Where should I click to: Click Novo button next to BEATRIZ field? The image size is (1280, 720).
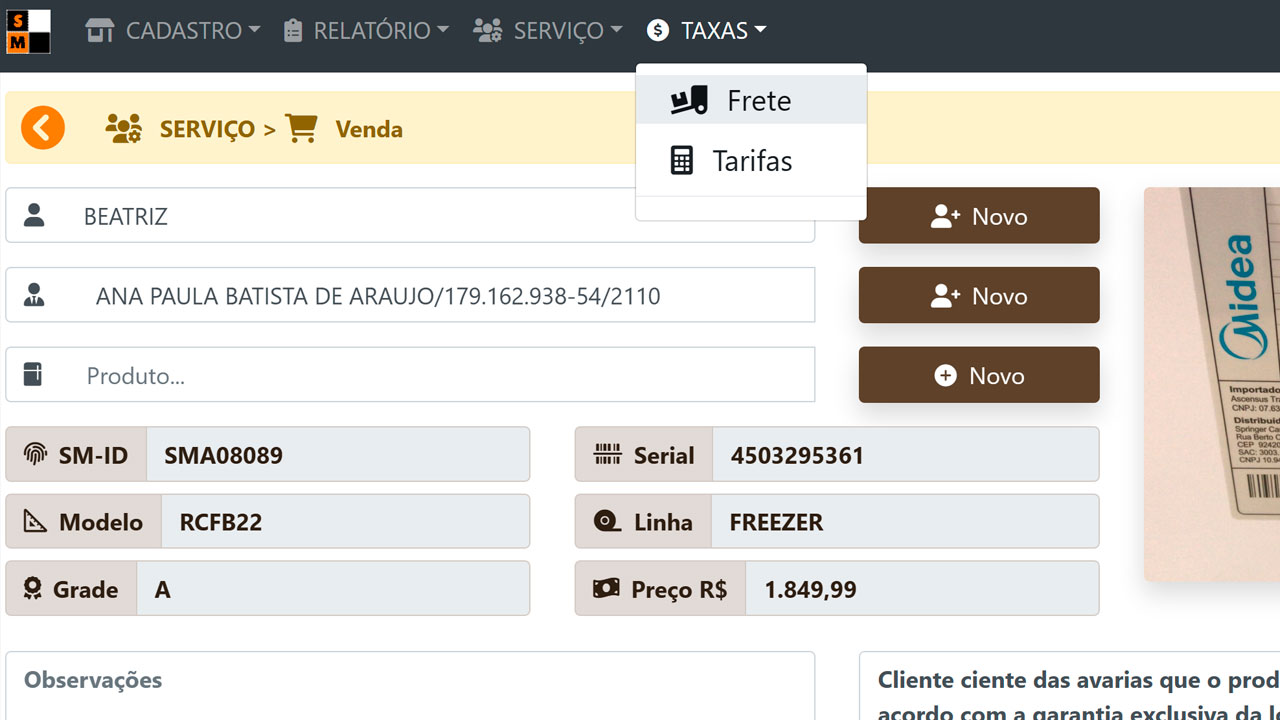(979, 216)
